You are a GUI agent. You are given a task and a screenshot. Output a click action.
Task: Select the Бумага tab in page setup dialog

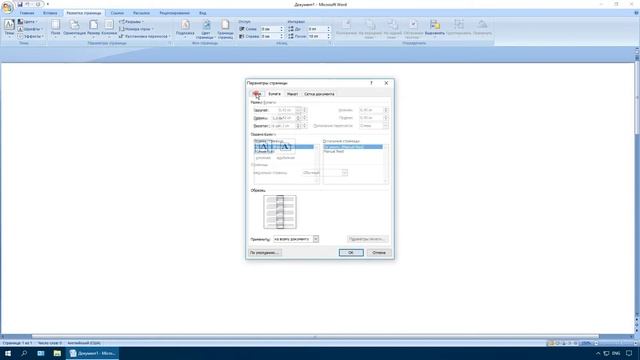(274, 94)
